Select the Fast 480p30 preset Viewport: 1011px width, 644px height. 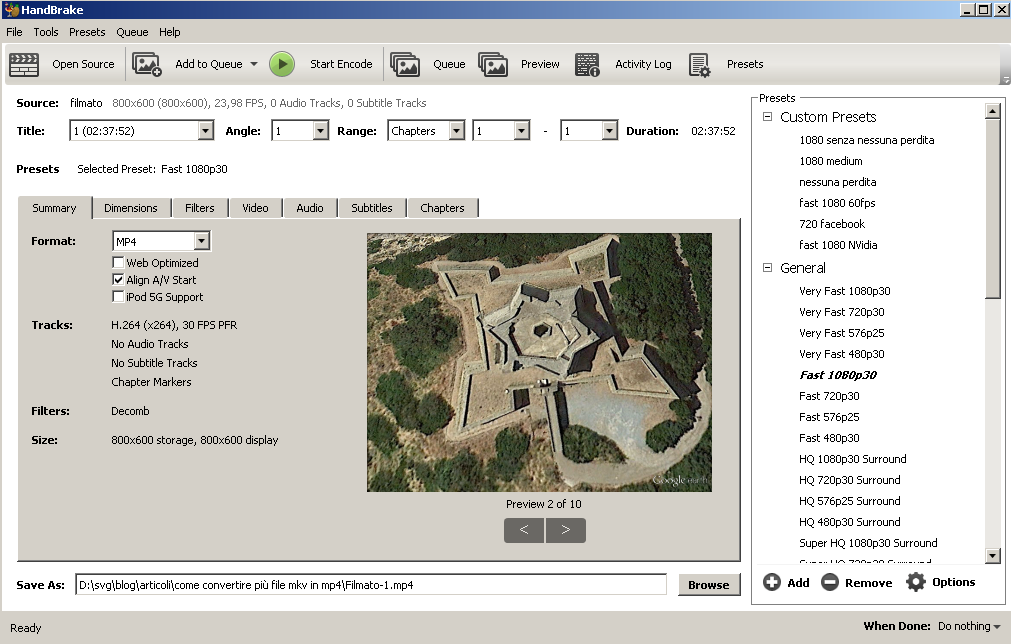[829, 438]
